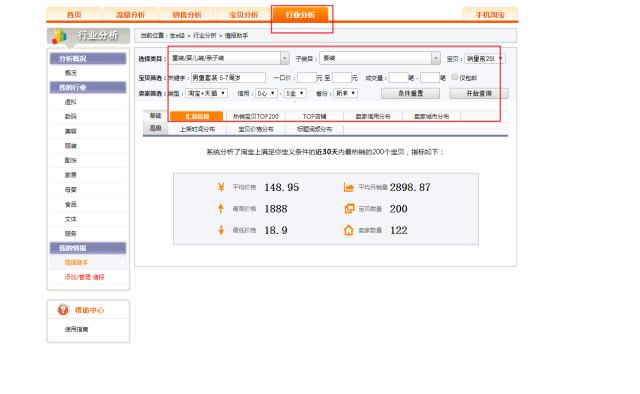Select the 宝贝价格分布 sub-tab
Image resolution: width=640 pixels, height=394 pixels.
pyautogui.click(x=256, y=129)
